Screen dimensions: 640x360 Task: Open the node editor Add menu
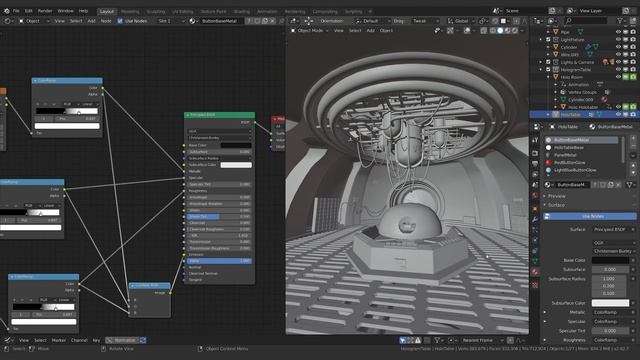[x=91, y=21]
